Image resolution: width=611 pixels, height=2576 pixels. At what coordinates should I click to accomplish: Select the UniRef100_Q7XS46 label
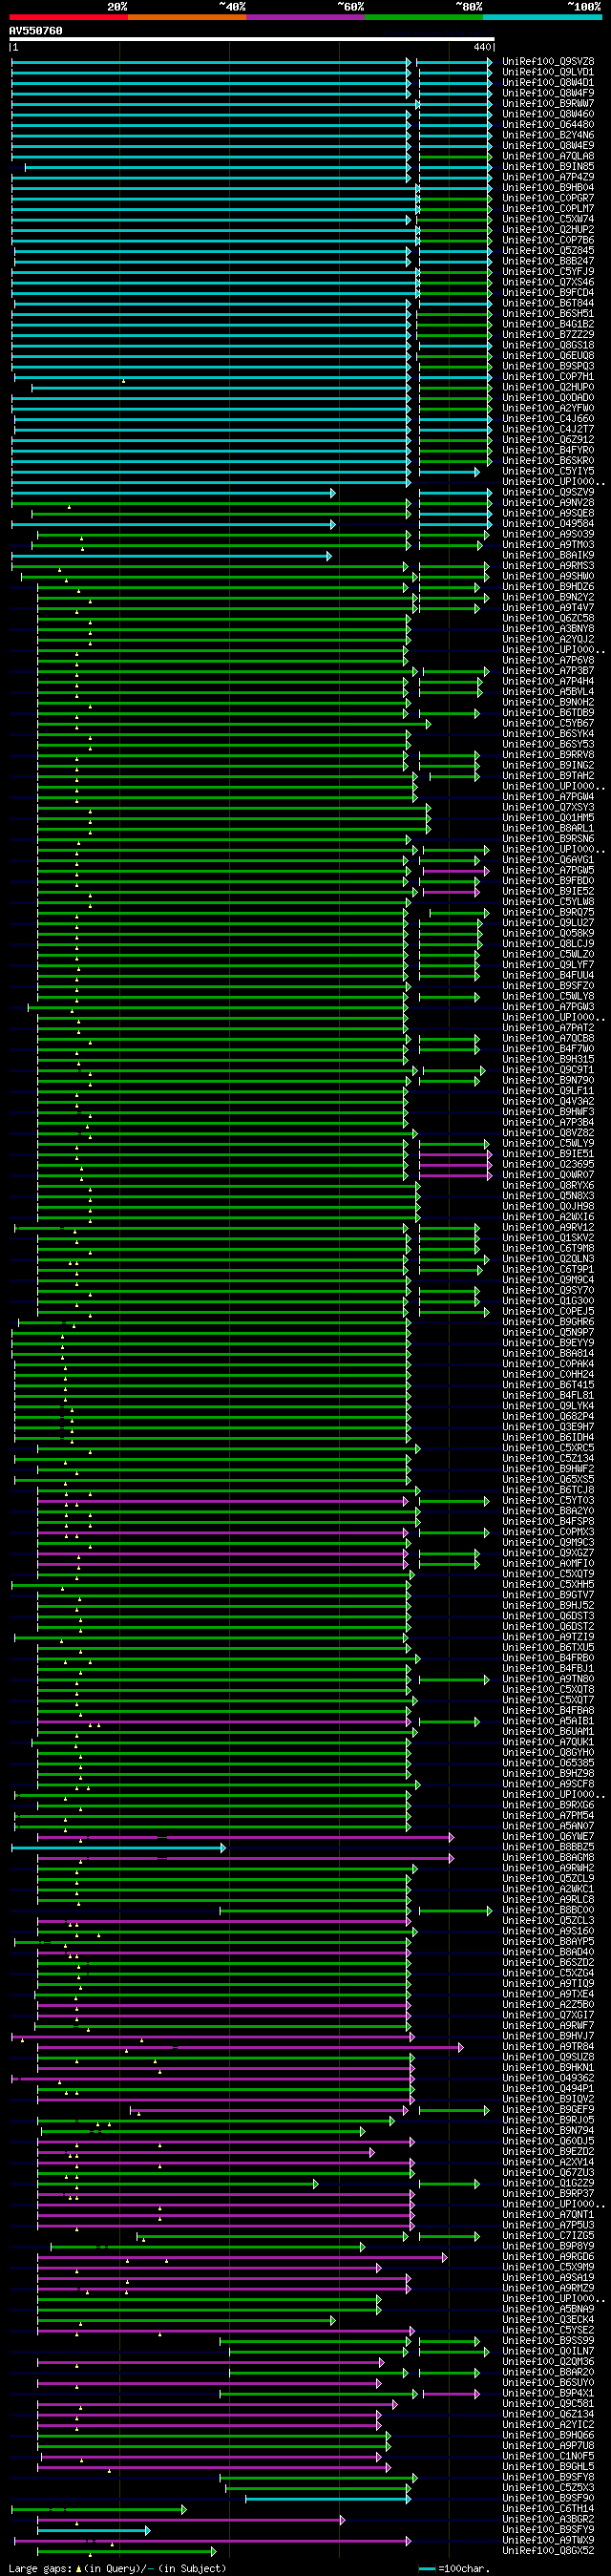548,282
